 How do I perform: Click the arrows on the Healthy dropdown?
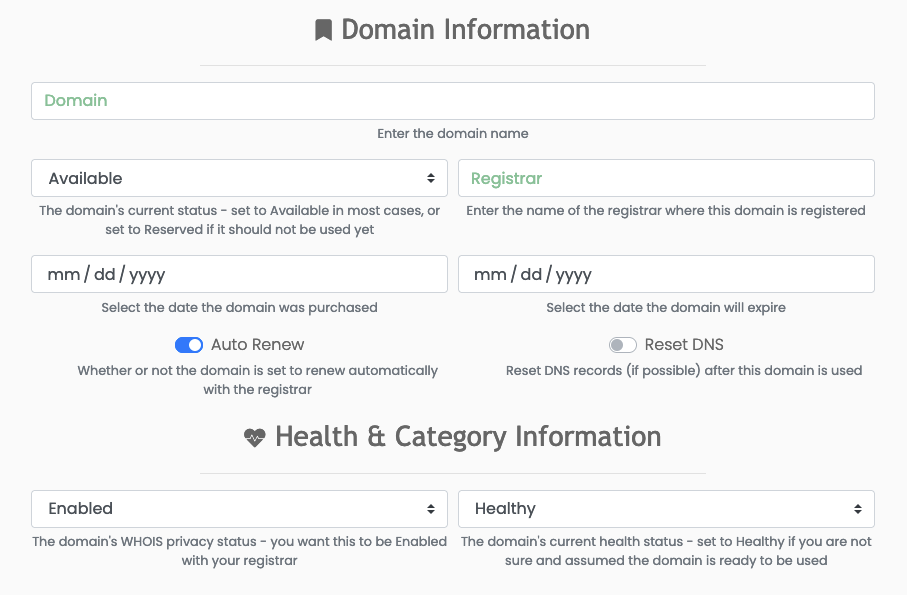[x=858, y=509]
